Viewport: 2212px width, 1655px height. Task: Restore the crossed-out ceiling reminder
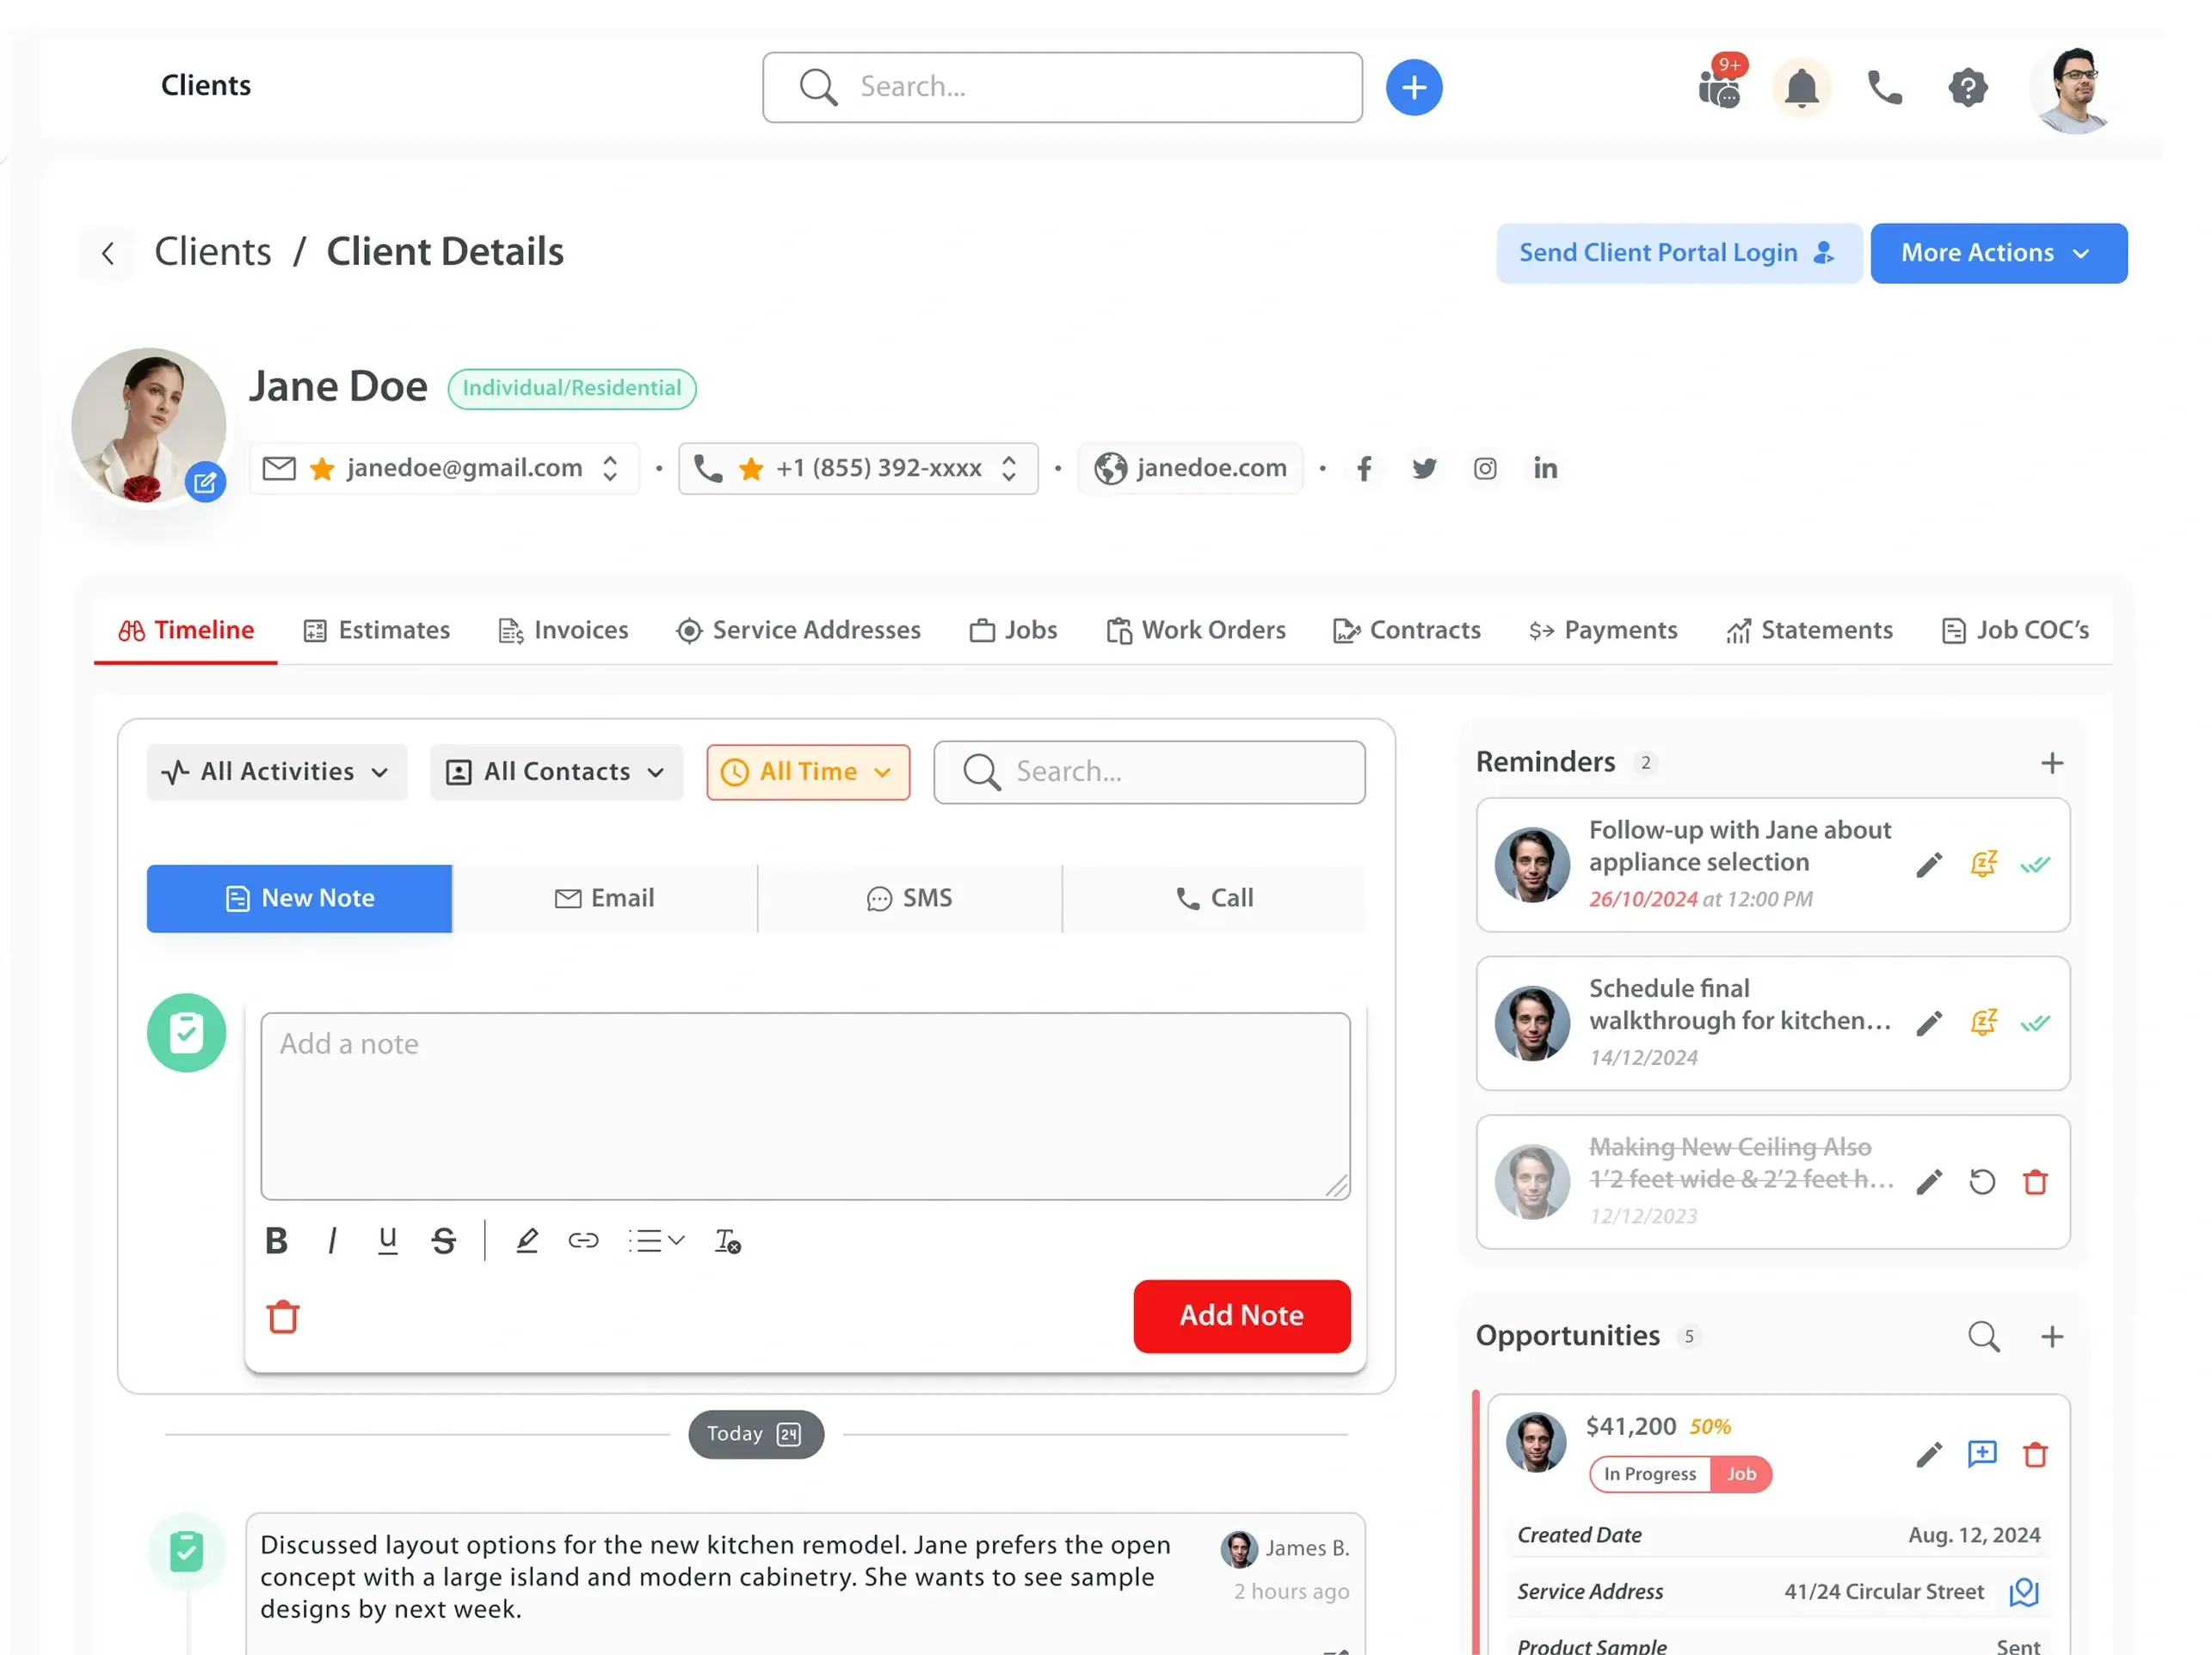tap(1981, 1182)
